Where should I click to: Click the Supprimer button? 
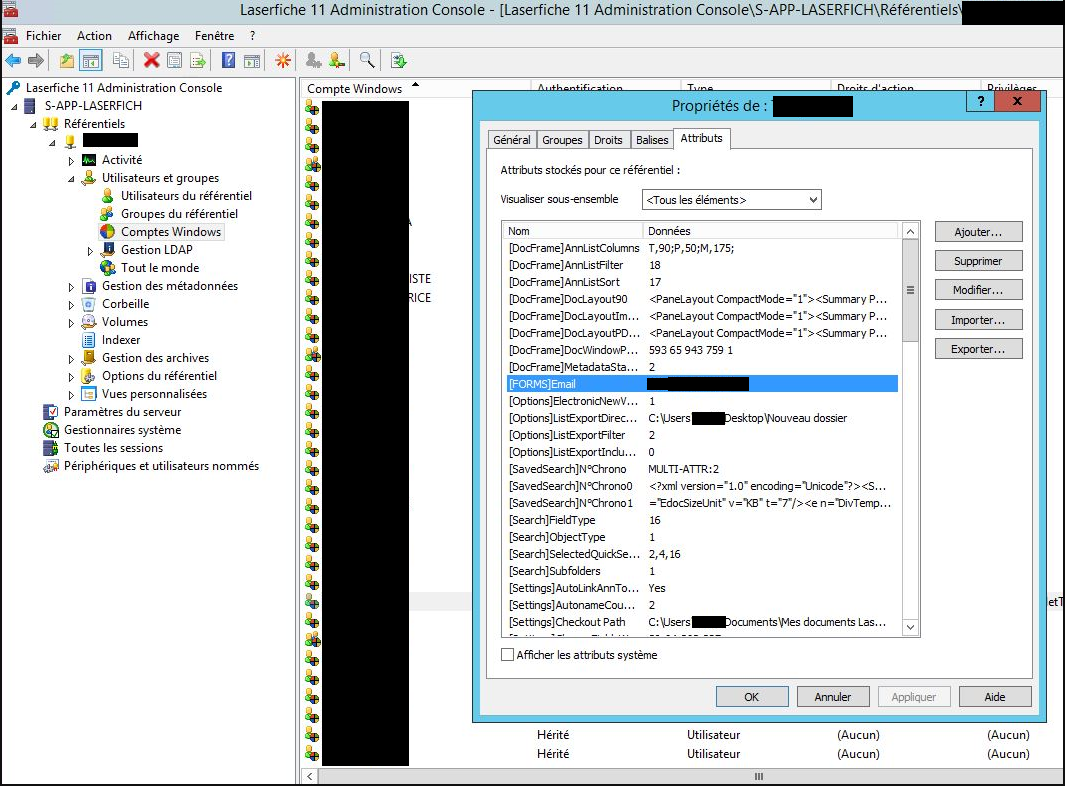(x=978, y=261)
